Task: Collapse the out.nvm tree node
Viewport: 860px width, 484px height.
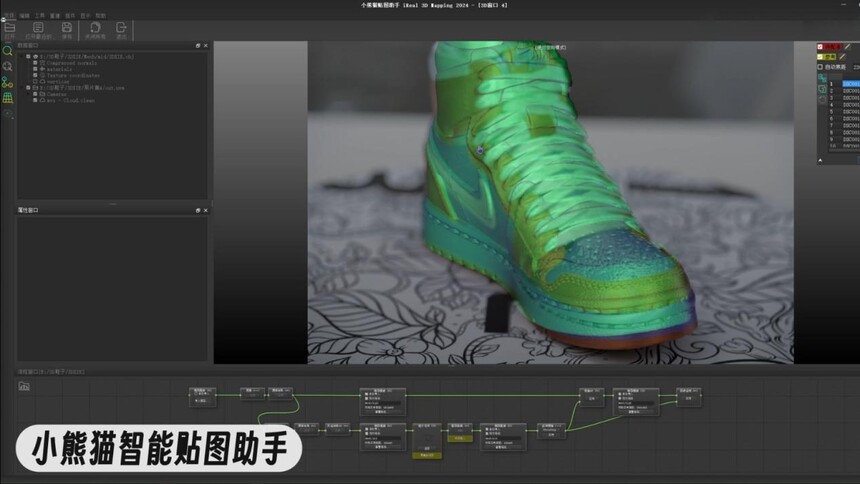Action: pos(22,88)
